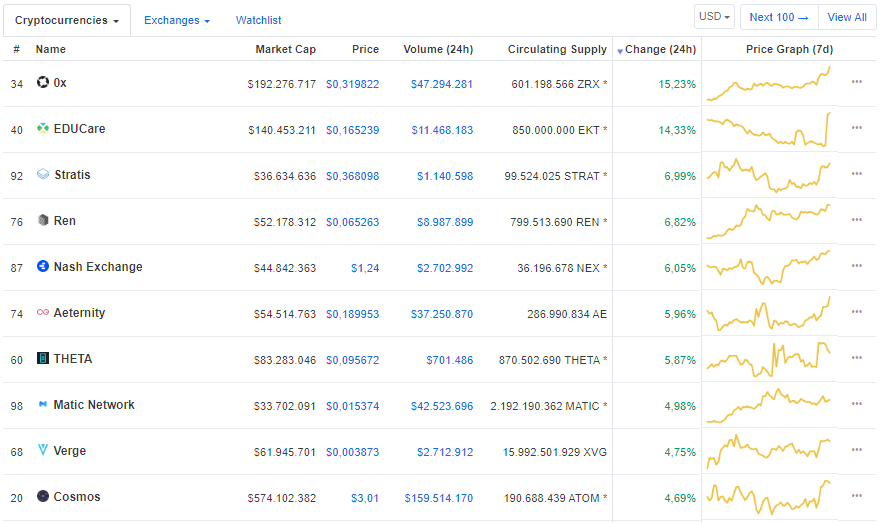The height and width of the screenshot is (523, 880).
Task: Open the Nash Exchange name link
Action: click(x=98, y=267)
